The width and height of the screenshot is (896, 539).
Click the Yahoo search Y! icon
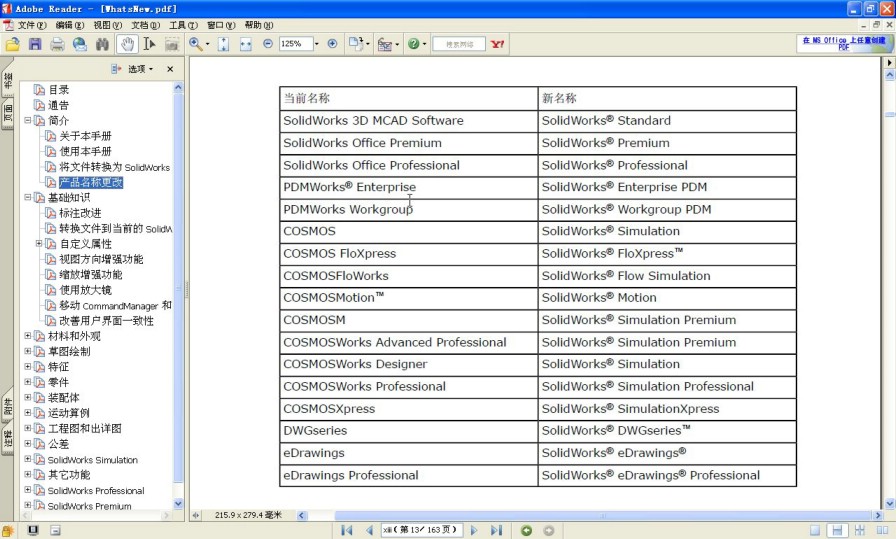pos(498,44)
